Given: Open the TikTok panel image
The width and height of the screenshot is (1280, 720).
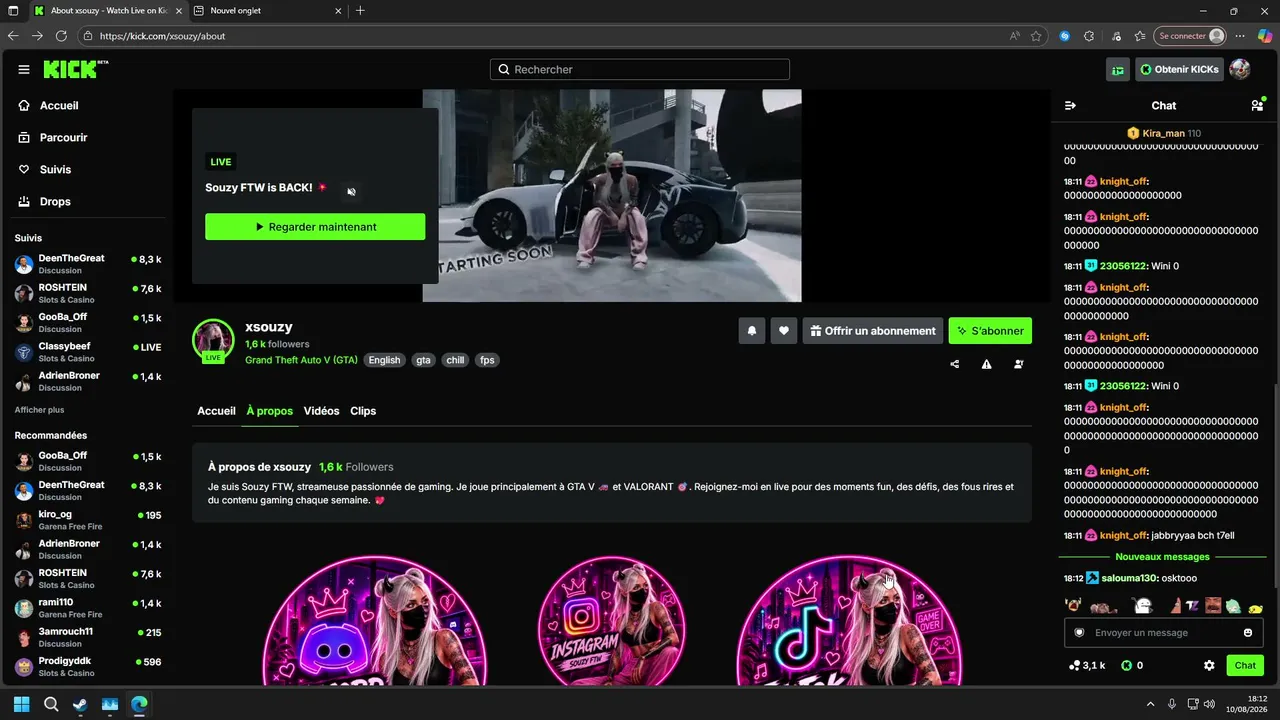Looking at the screenshot, I should (x=849, y=620).
